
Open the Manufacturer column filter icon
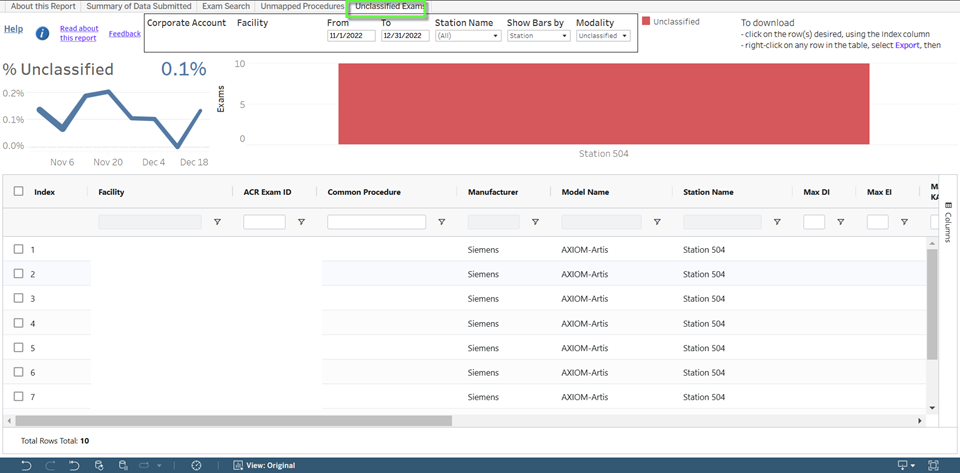[535, 222]
